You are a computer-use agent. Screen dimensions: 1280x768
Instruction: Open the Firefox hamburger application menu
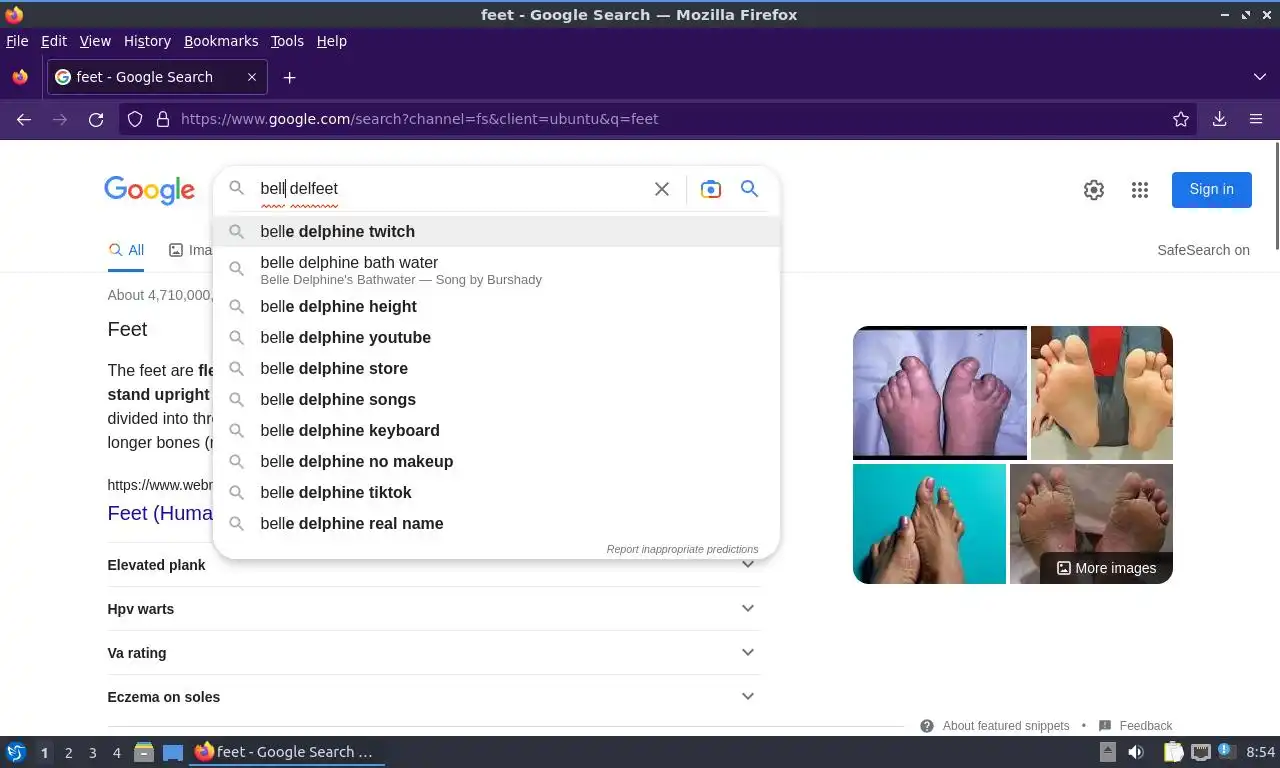[1256, 119]
